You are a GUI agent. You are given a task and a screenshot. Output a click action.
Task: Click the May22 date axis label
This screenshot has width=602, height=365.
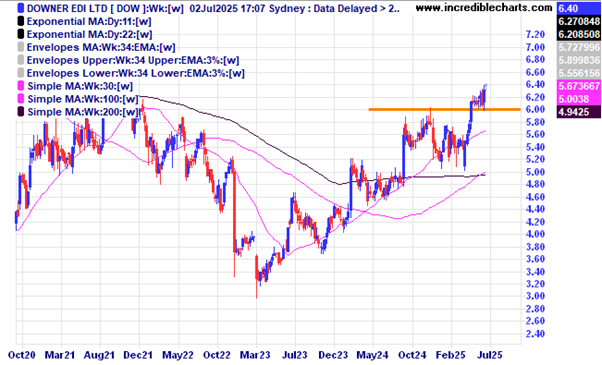click(x=177, y=355)
